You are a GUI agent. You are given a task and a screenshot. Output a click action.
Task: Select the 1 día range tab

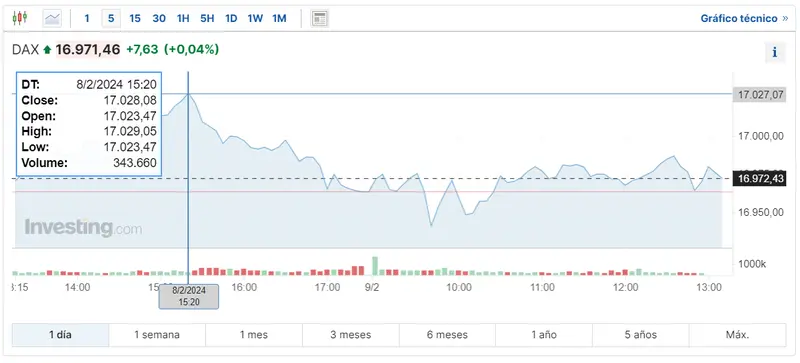[60, 335]
